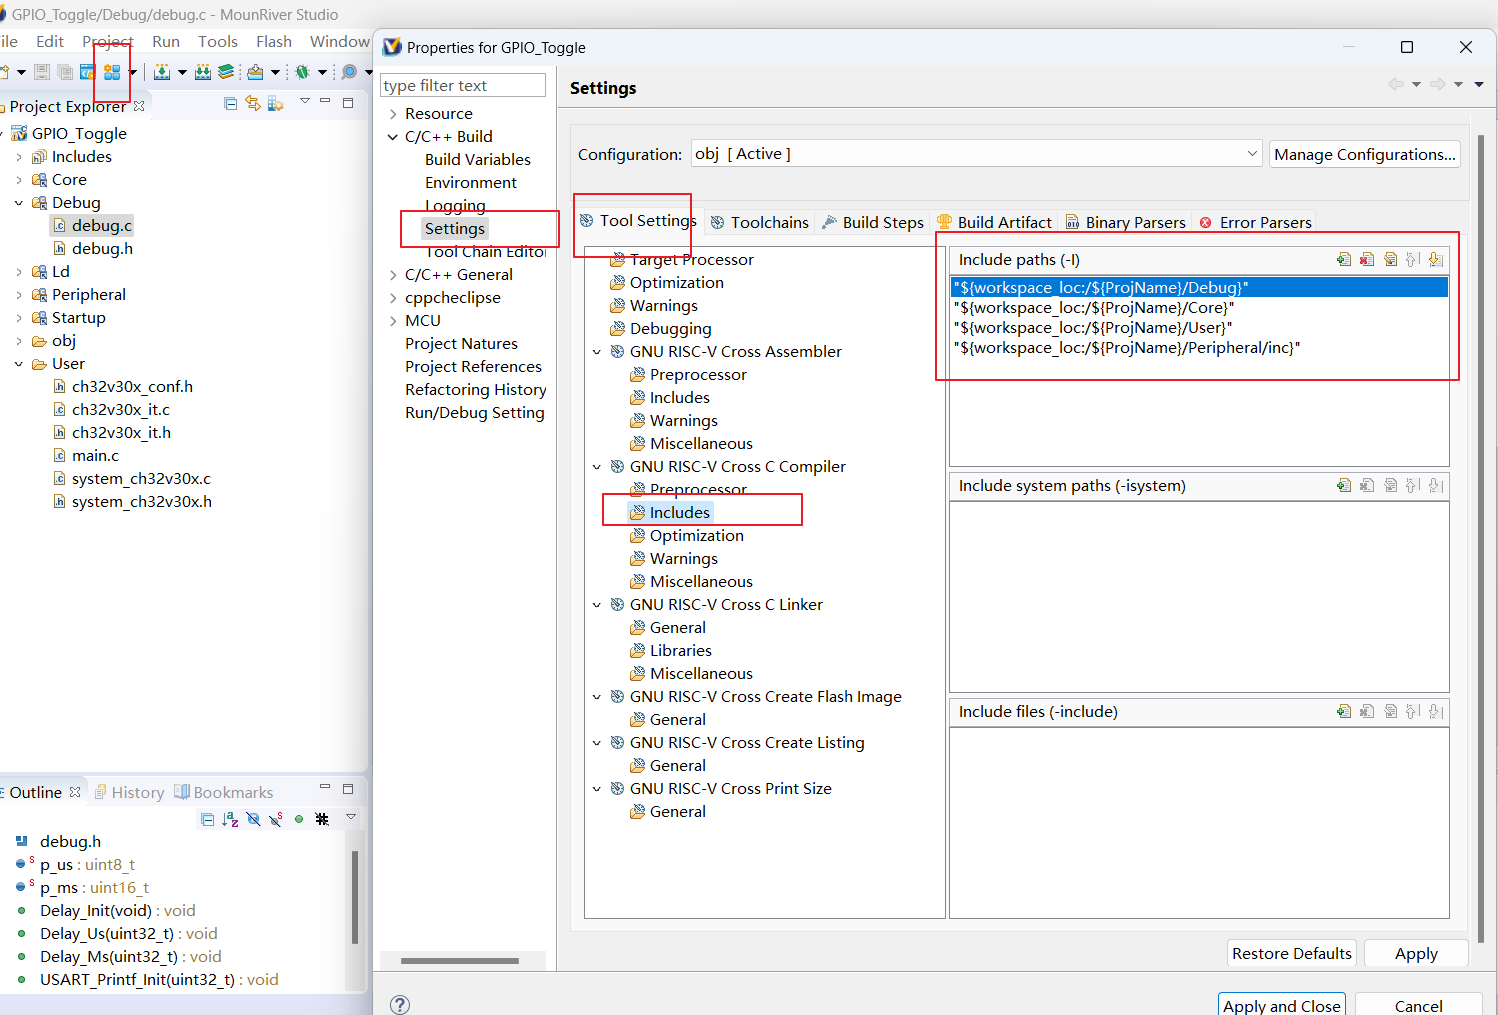Open main.c in Project Explorer
The height and width of the screenshot is (1015, 1498).
(95, 456)
